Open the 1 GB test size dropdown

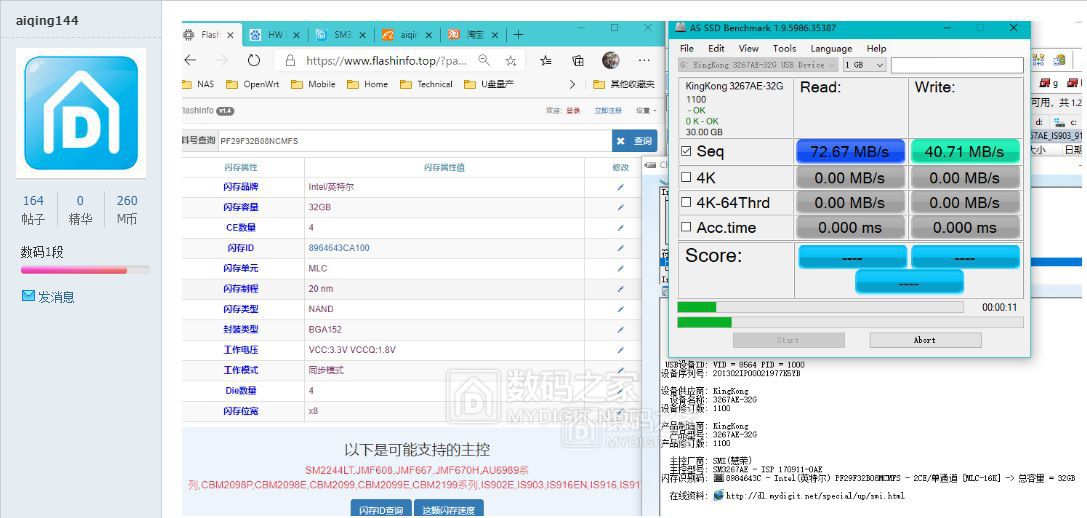pos(864,64)
